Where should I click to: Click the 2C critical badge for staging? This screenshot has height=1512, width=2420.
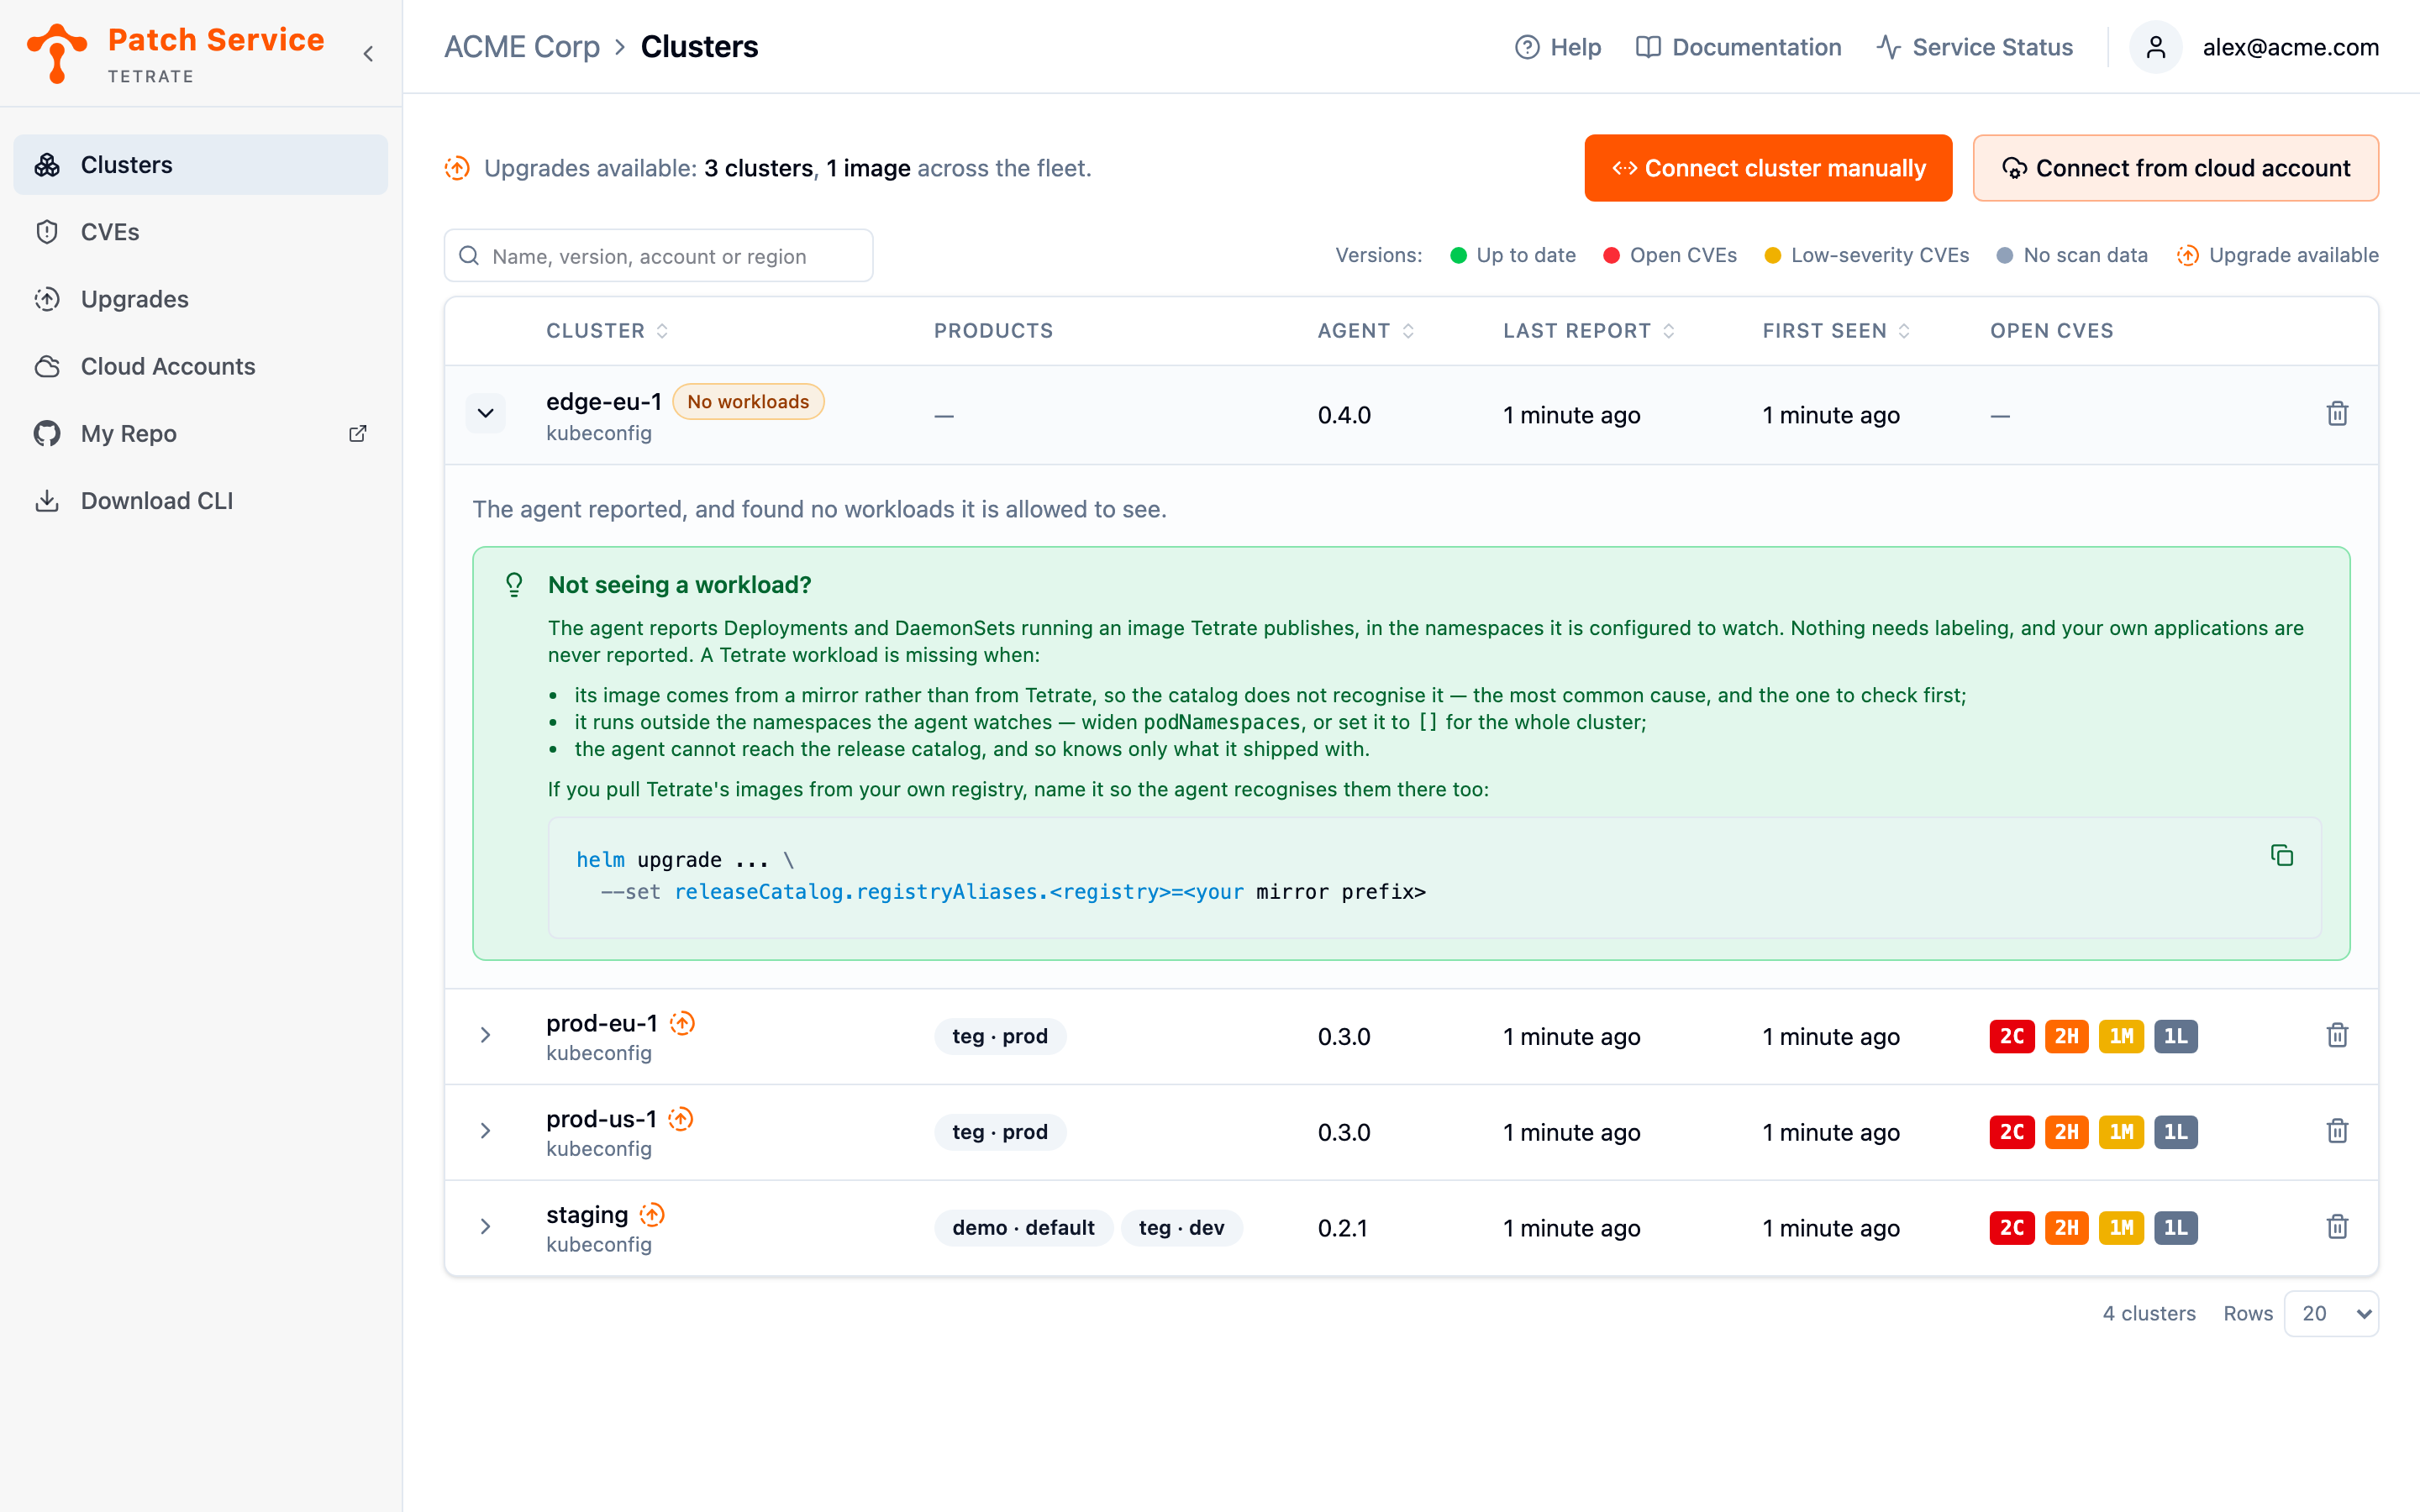2012,1228
